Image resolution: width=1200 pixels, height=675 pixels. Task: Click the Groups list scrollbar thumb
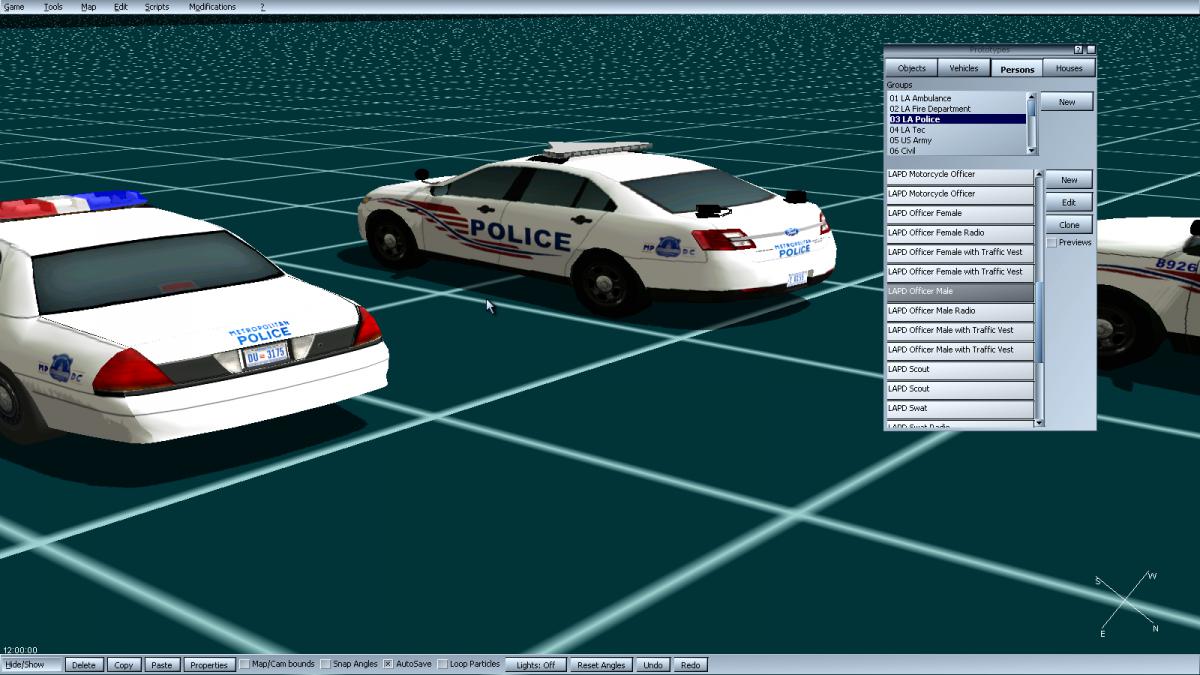click(x=1032, y=107)
